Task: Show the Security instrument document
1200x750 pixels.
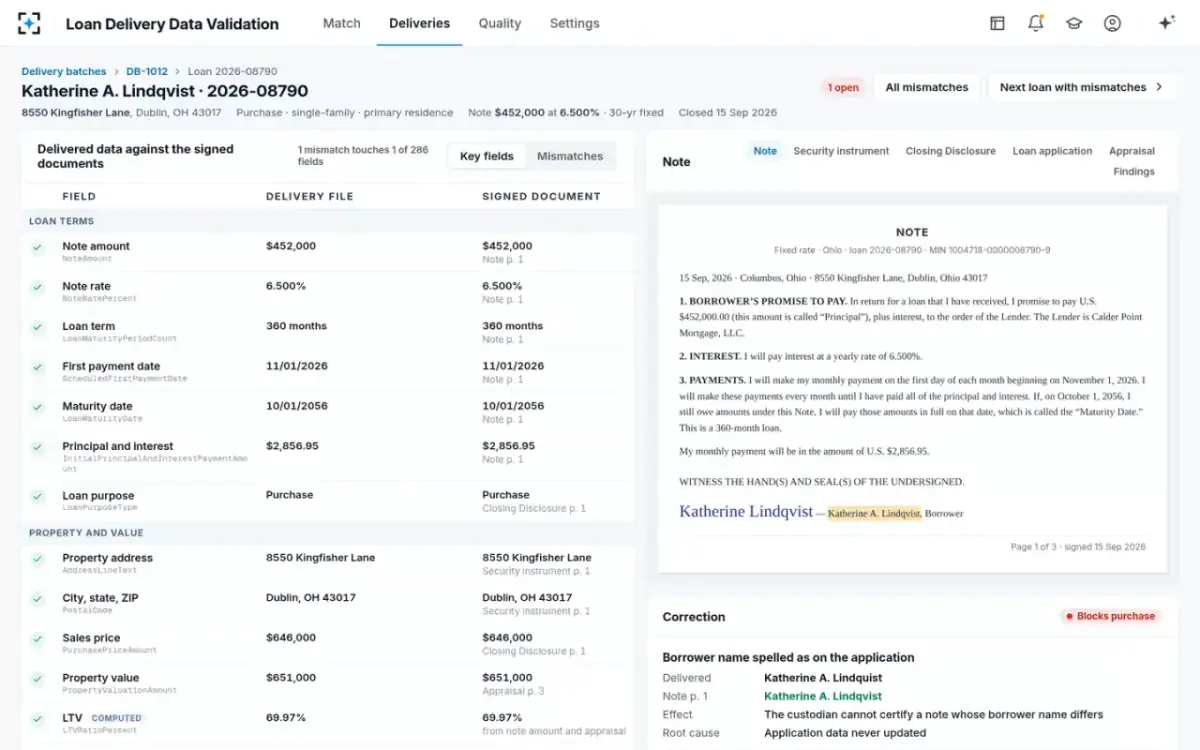Action: pyautogui.click(x=841, y=151)
